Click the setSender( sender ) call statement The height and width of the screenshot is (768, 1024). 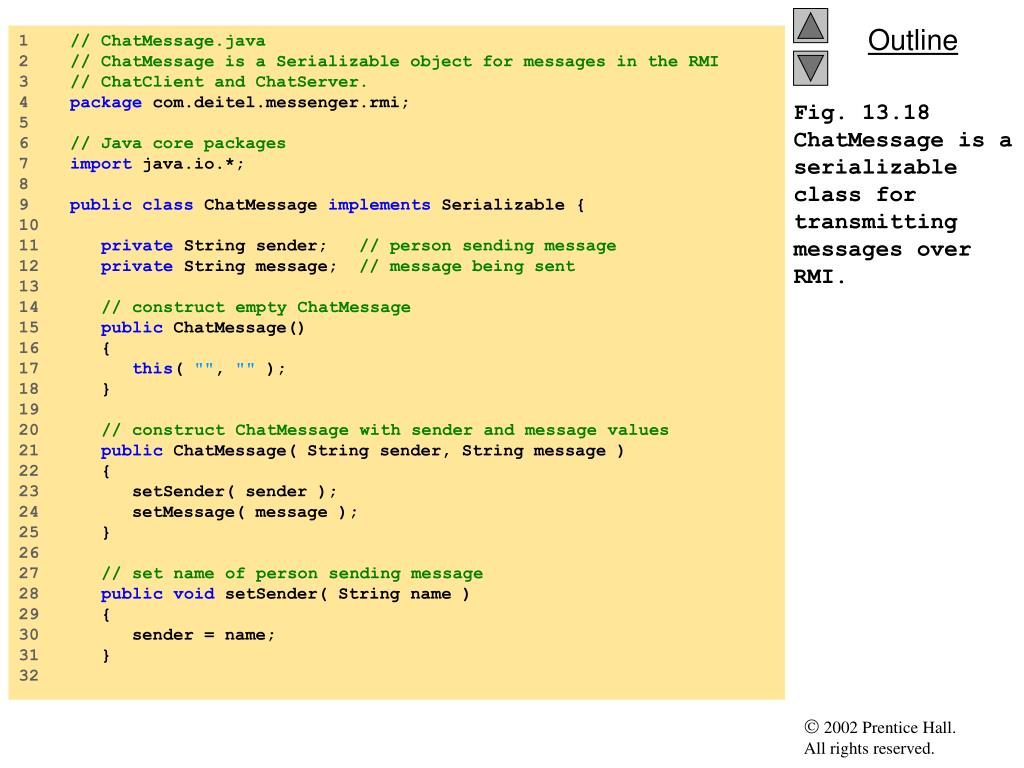point(234,491)
